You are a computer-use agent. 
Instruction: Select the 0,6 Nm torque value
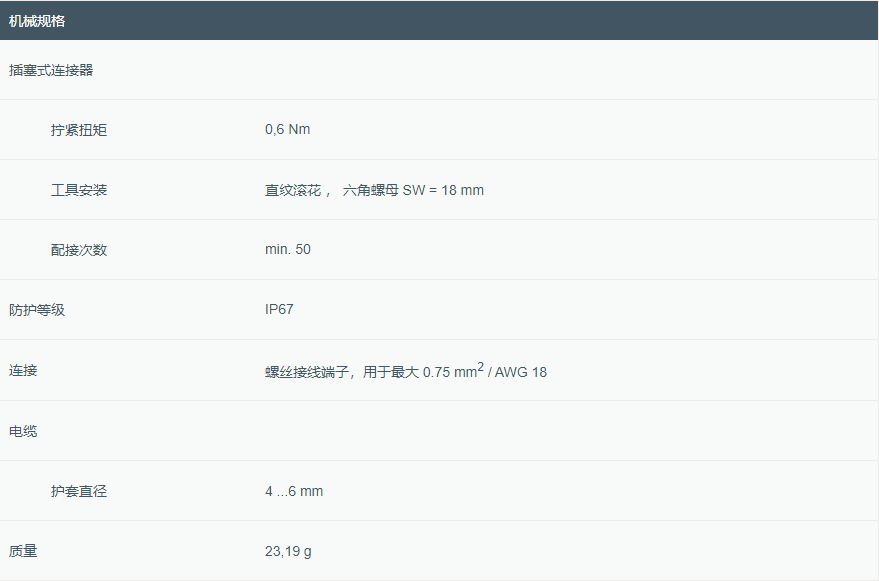pyautogui.click(x=288, y=130)
